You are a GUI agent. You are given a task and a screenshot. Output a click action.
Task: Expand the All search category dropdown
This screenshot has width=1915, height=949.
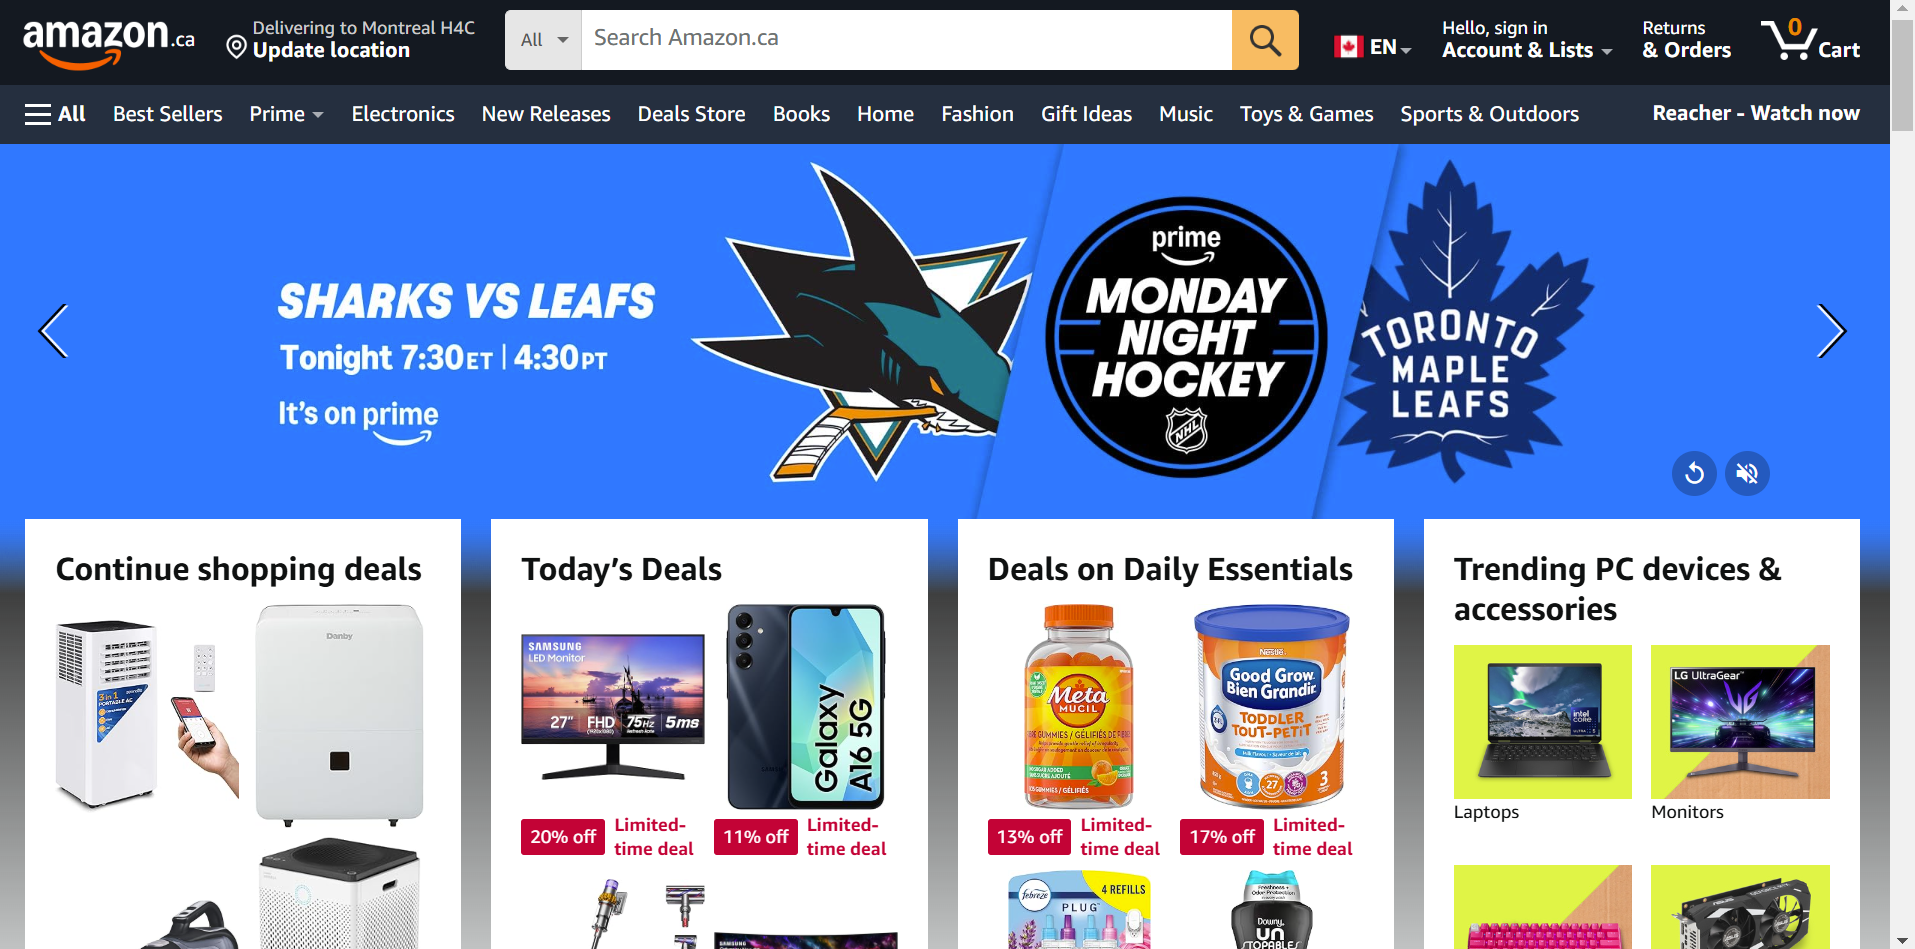[x=543, y=40]
